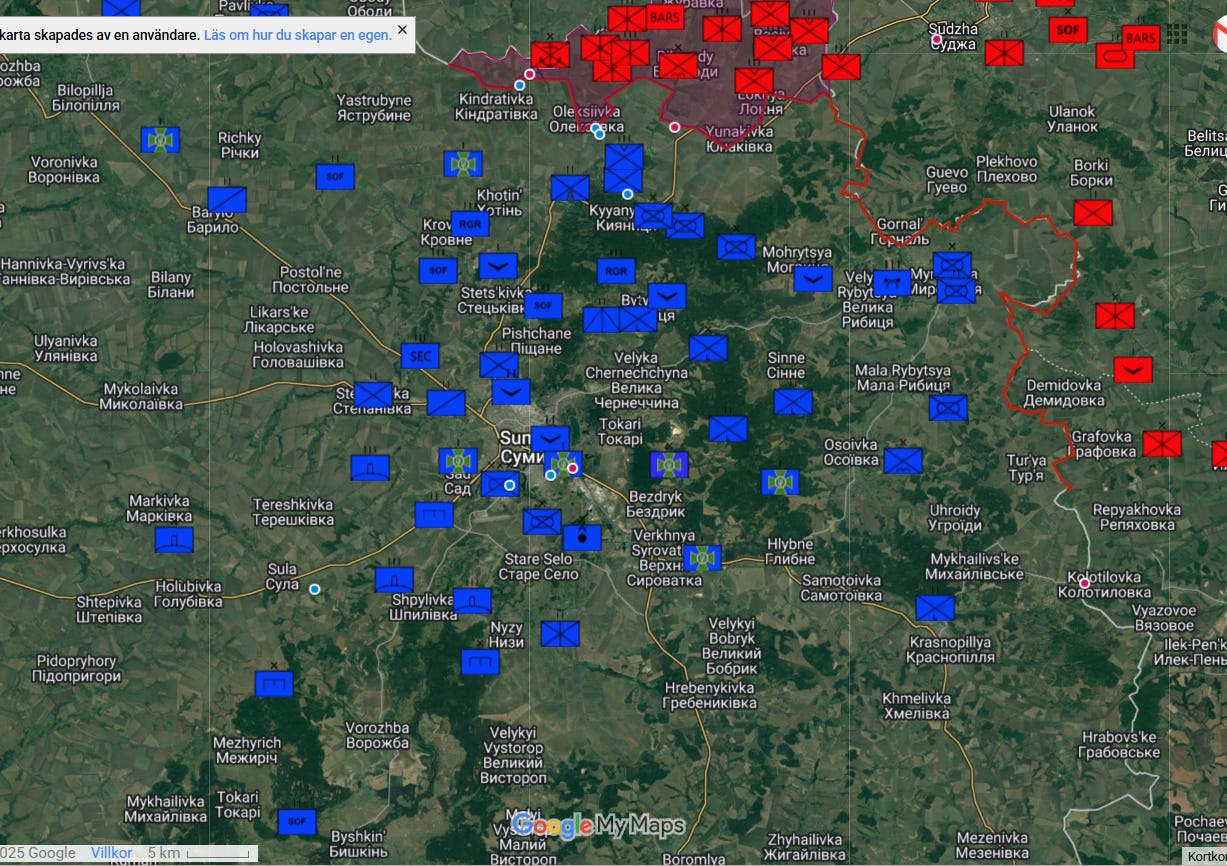Select the blue SOF marker below Krovne
This screenshot has height=866, width=1227.
(x=438, y=270)
